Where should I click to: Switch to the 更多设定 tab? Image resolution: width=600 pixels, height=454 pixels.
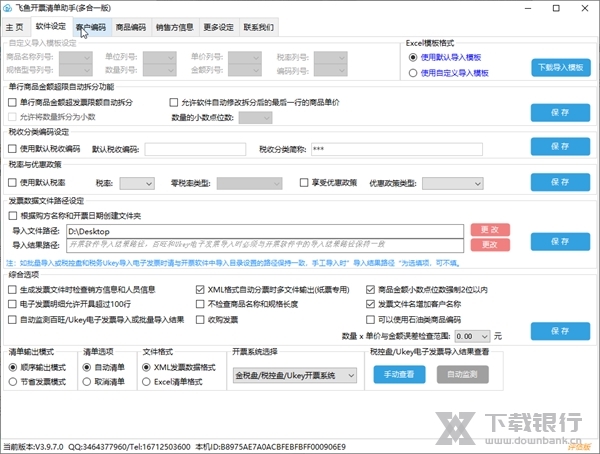pyautogui.click(x=218, y=27)
